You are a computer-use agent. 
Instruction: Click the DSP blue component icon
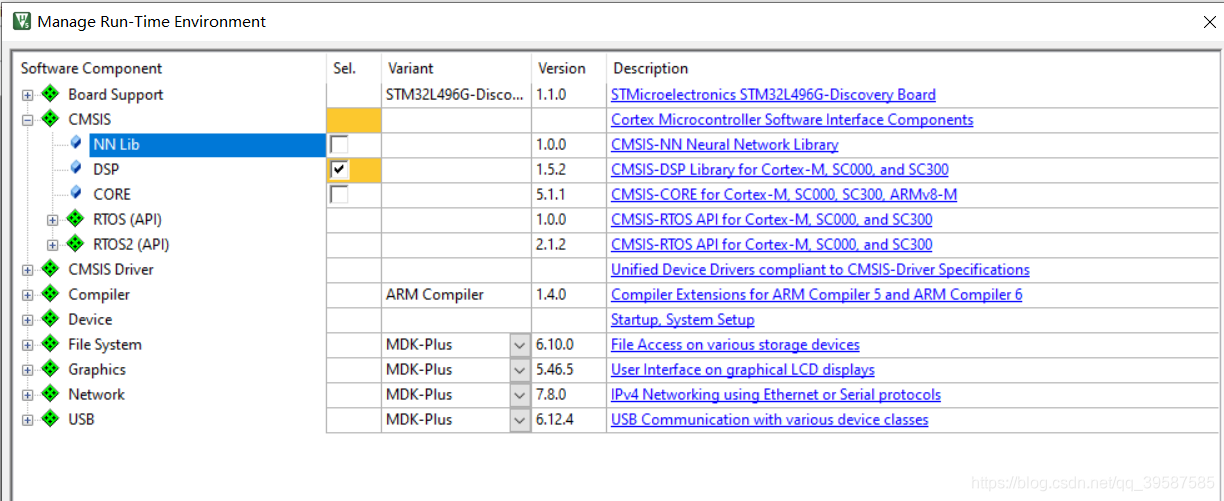76,169
